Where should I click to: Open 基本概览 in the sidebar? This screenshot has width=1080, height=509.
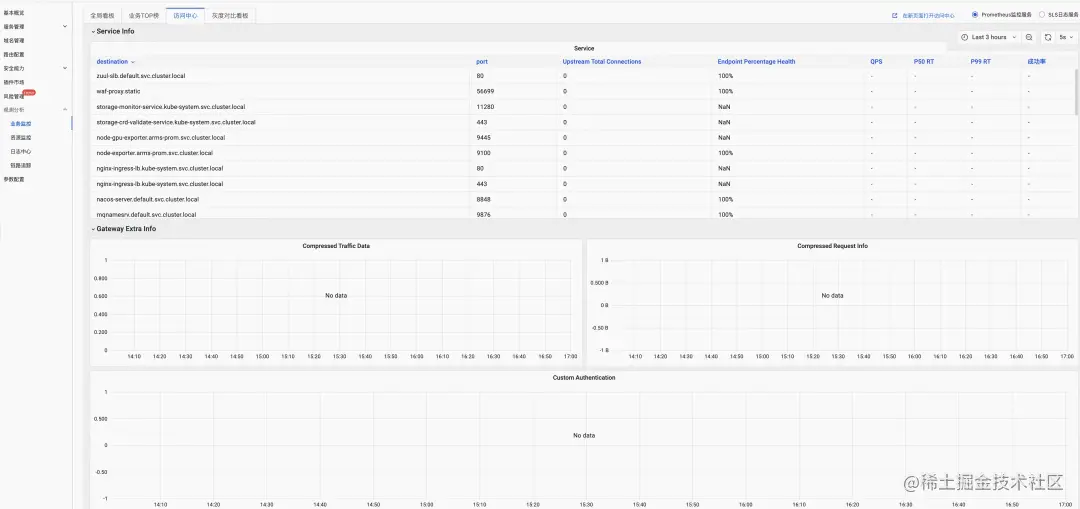14,12
